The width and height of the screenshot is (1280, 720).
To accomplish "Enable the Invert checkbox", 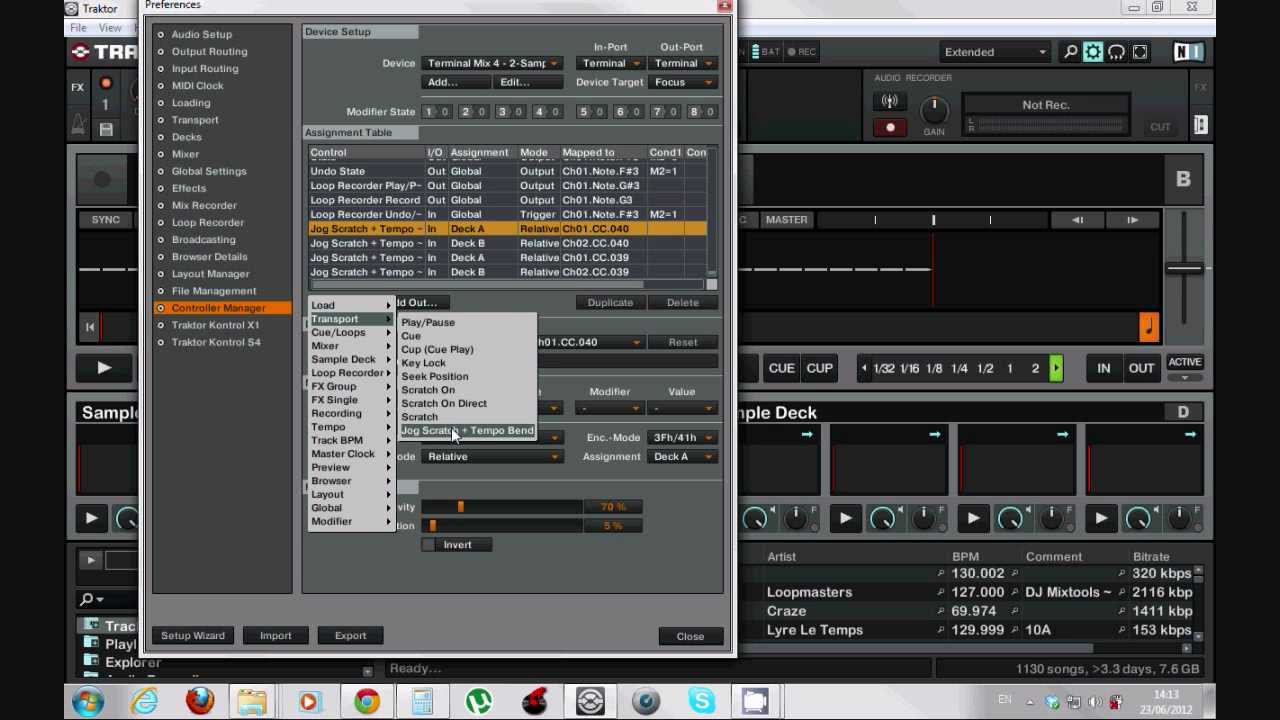I will (429, 545).
